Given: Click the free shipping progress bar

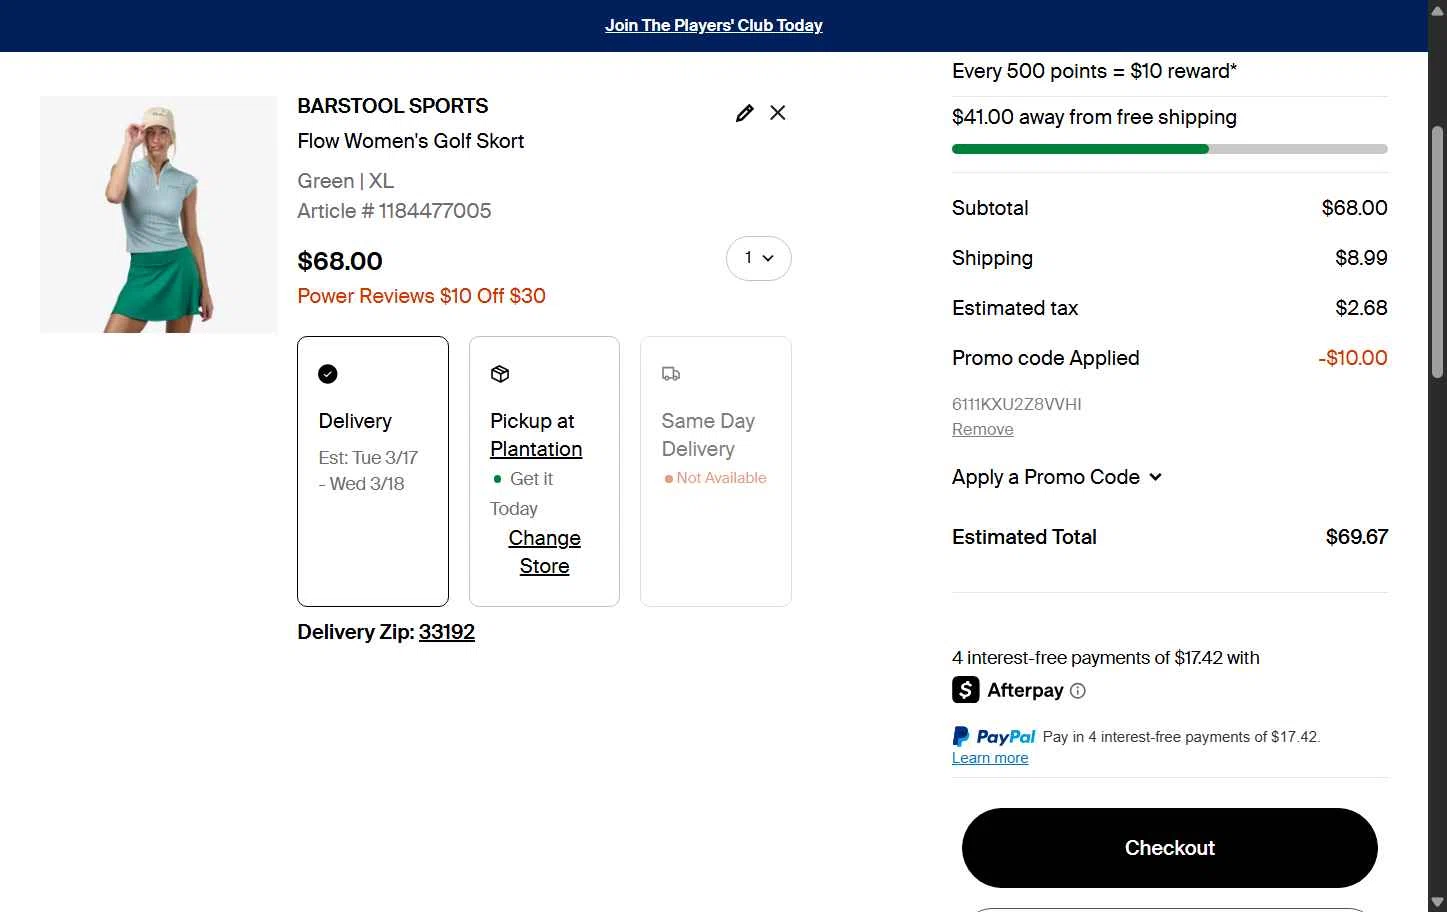Looking at the screenshot, I should pyautogui.click(x=1169, y=149).
